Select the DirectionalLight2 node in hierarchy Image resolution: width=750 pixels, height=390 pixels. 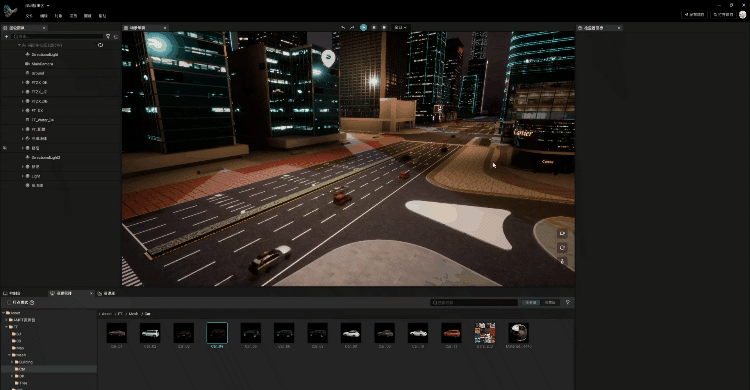[x=46, y=157]
